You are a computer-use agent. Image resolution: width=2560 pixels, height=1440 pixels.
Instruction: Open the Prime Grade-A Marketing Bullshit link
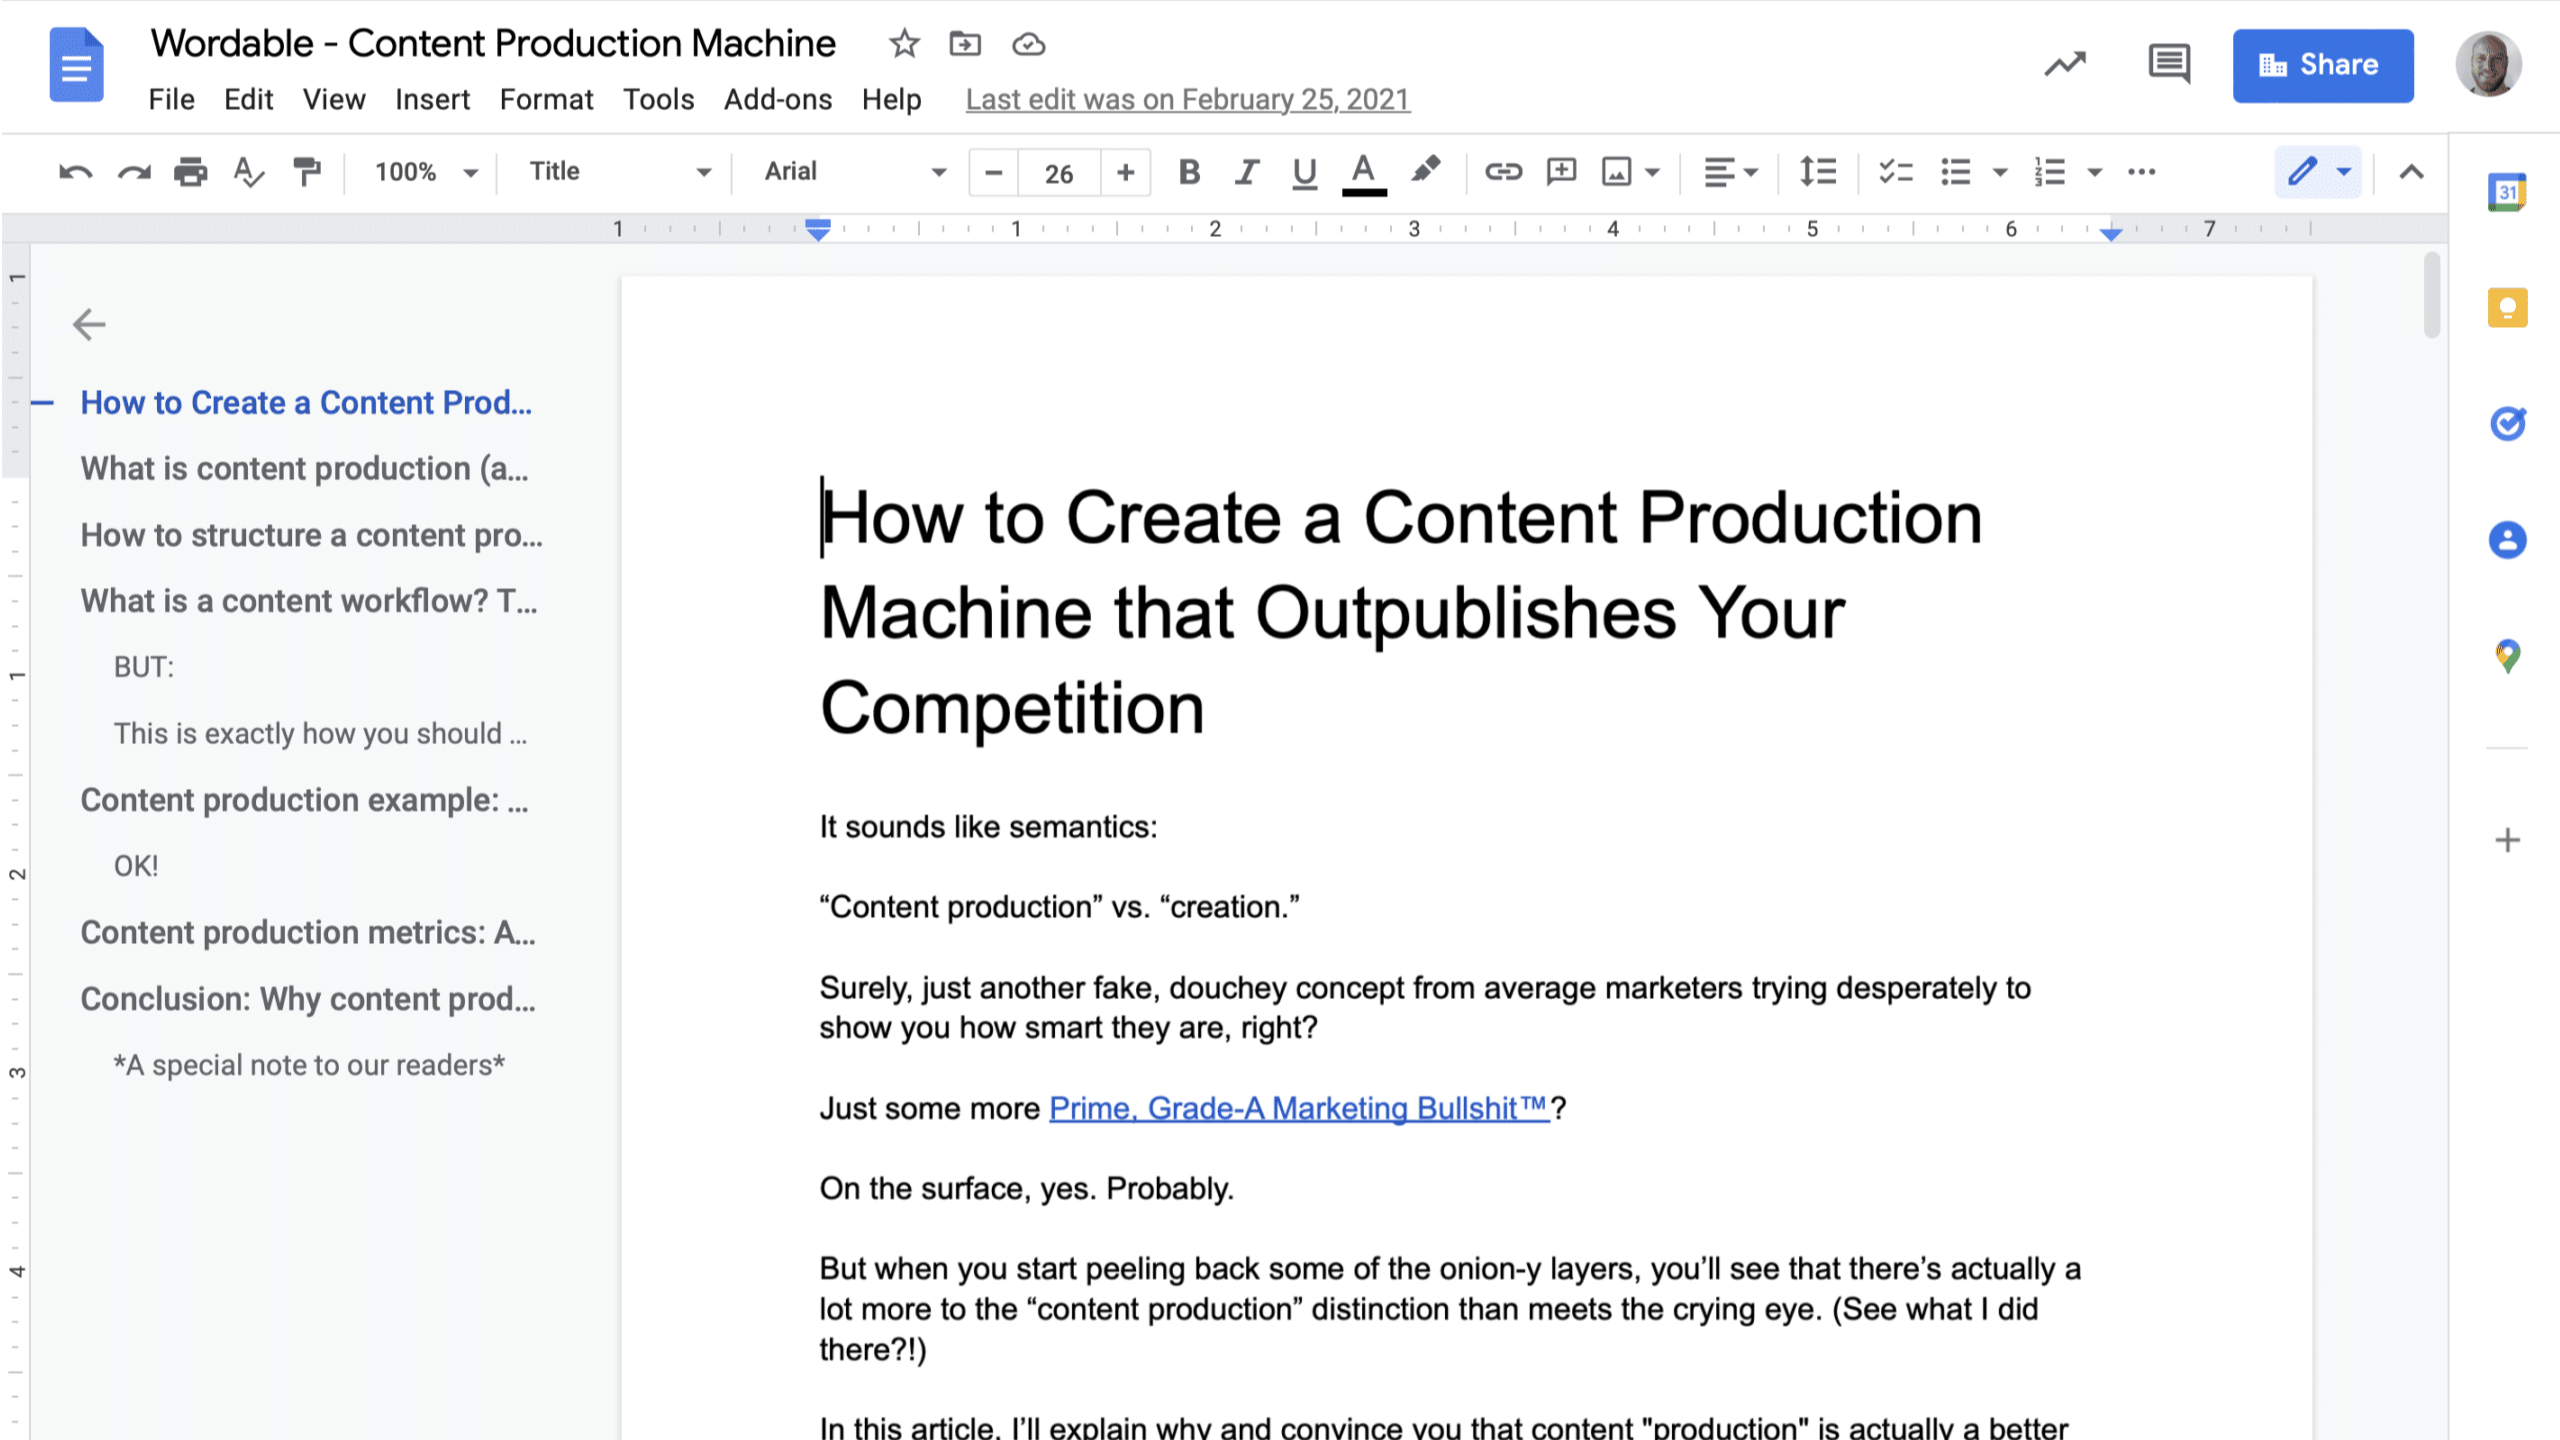point(1297,1108)
